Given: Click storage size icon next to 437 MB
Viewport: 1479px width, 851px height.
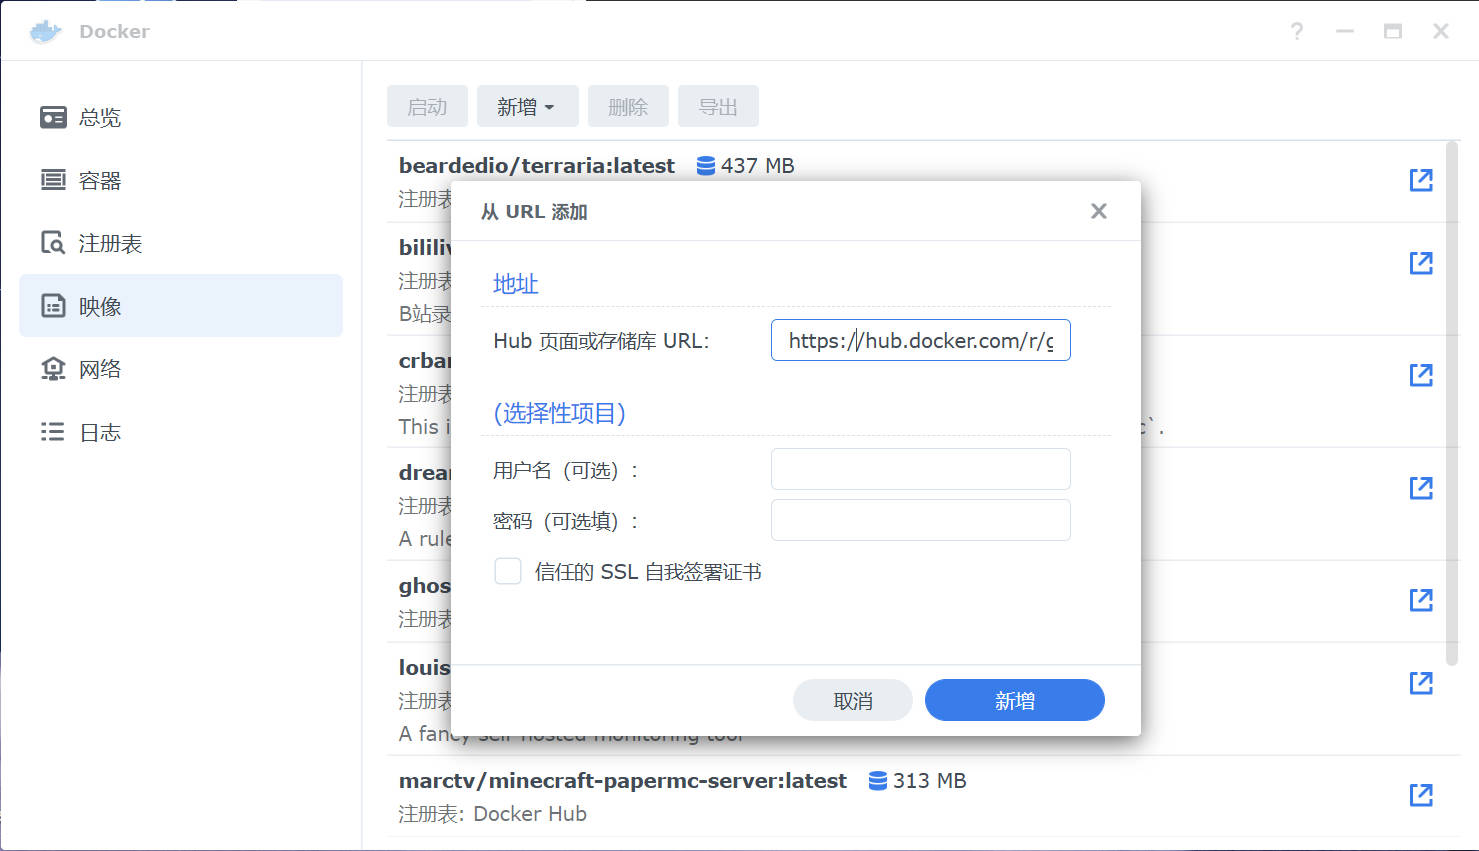Looking at the screenshot, I should [x=706, y=166].
